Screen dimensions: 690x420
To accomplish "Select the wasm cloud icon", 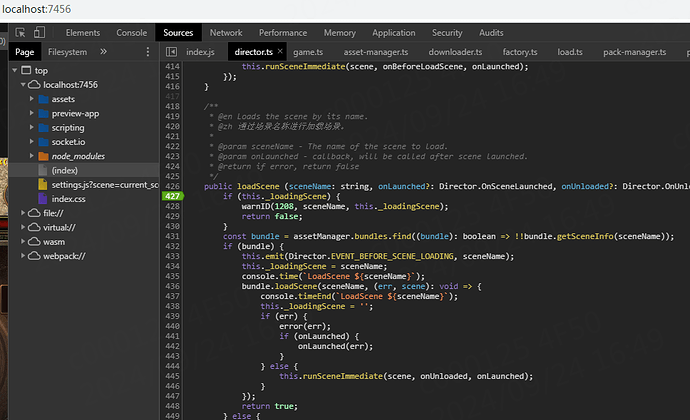I will (x=34, y=242).
